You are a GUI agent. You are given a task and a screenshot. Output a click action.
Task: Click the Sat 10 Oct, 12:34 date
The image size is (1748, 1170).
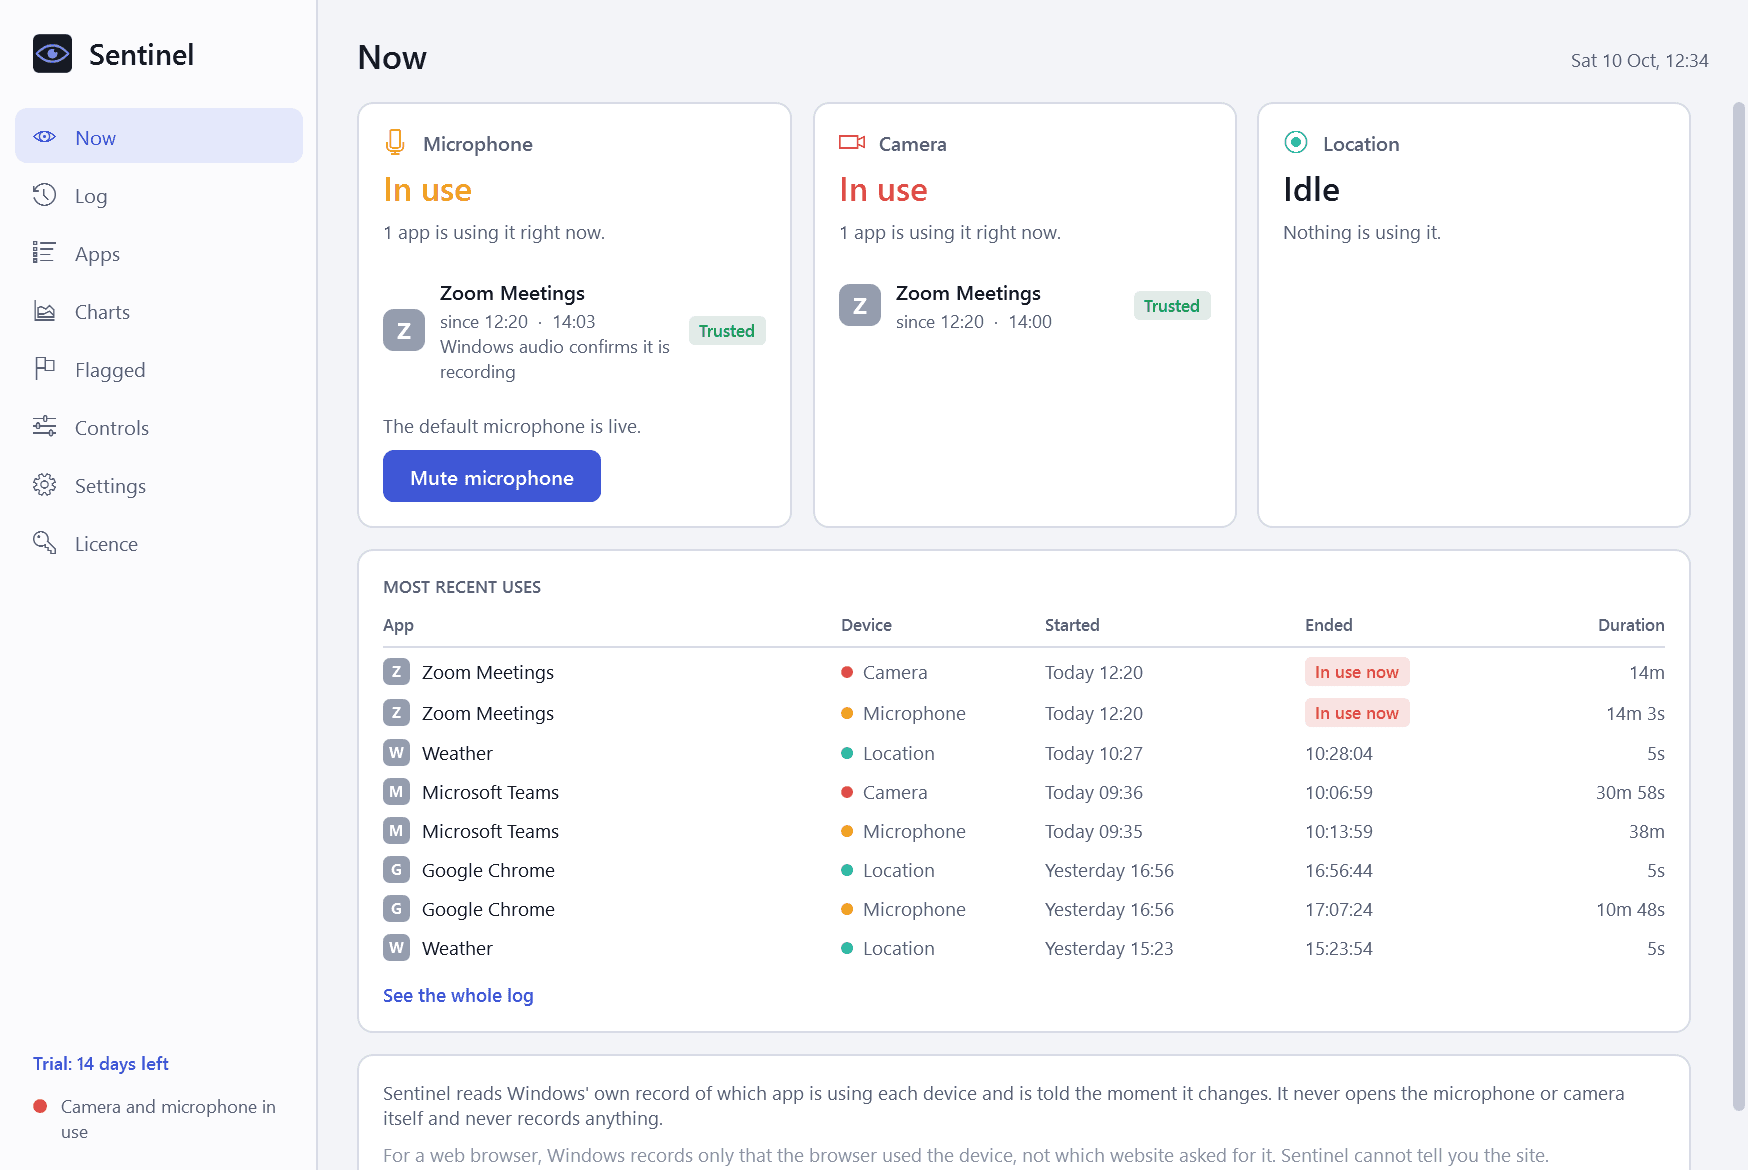(x=1639, y=60)
